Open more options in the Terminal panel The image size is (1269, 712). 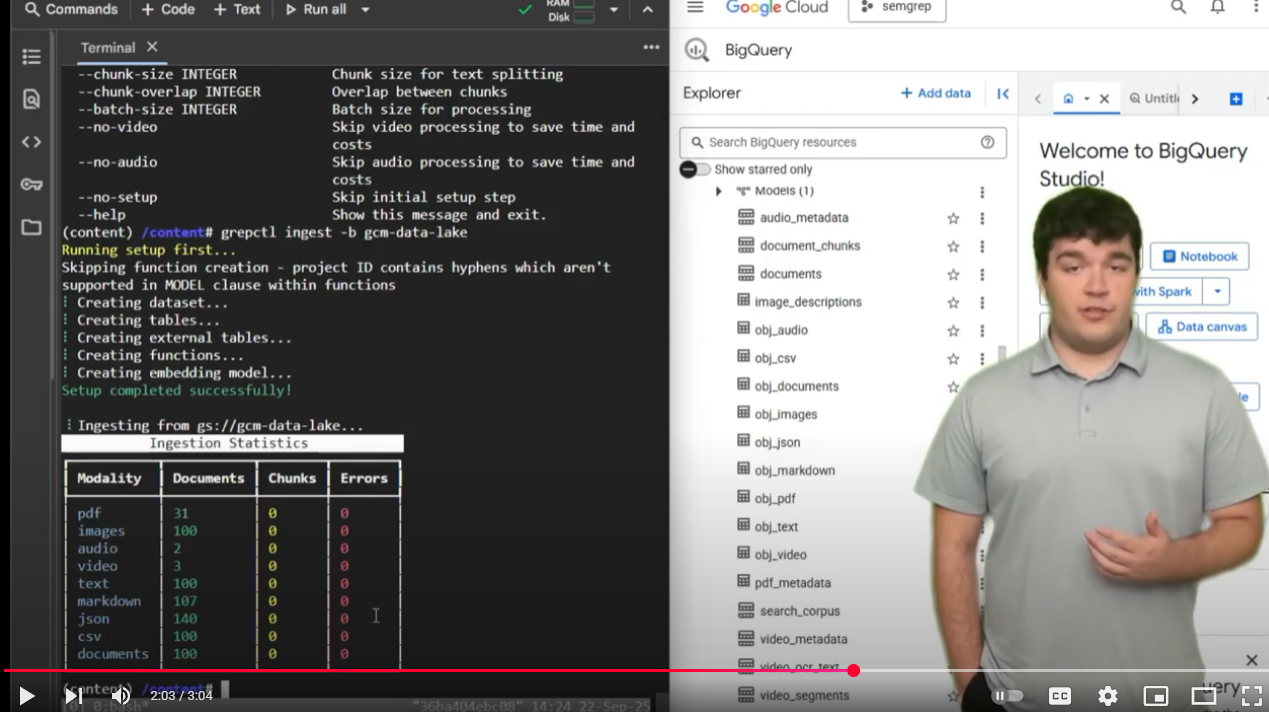(651, 47)
